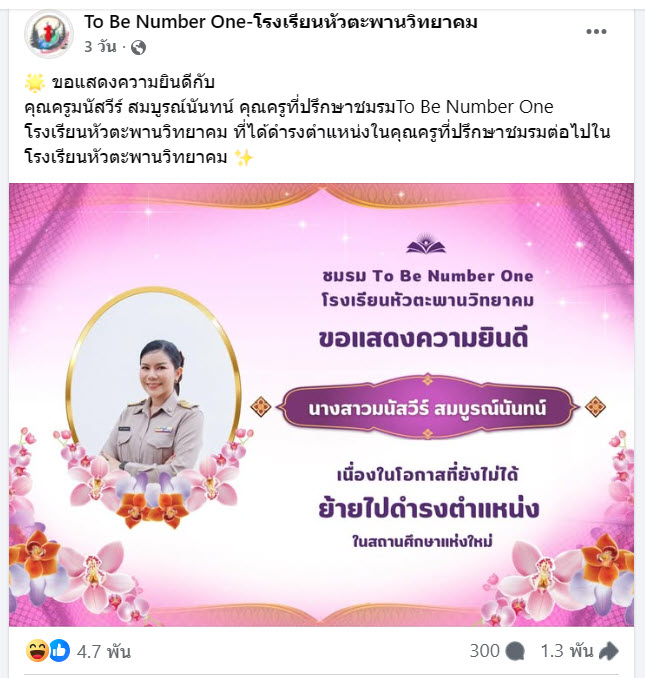Open the pink congratulation image post

coord(322,405)
